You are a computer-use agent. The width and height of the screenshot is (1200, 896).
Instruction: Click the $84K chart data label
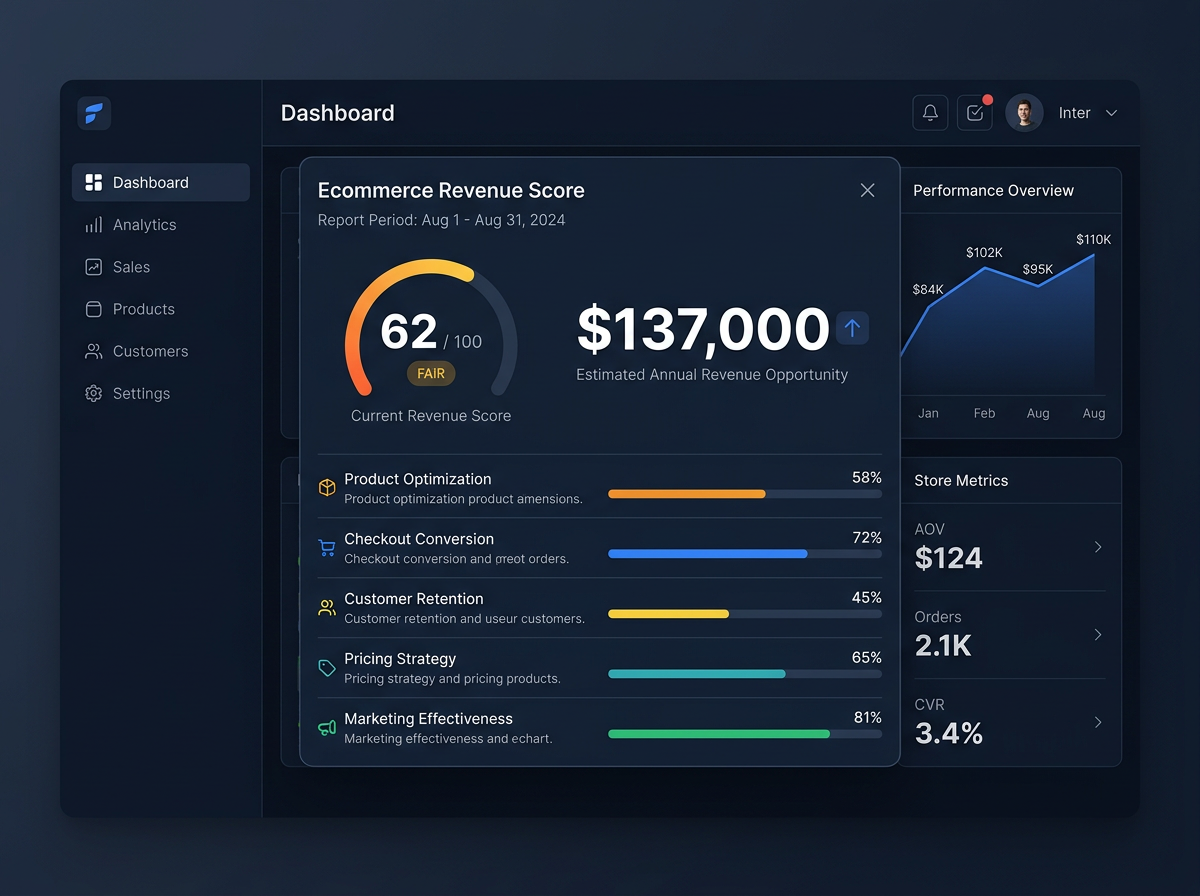pos(928,290)
